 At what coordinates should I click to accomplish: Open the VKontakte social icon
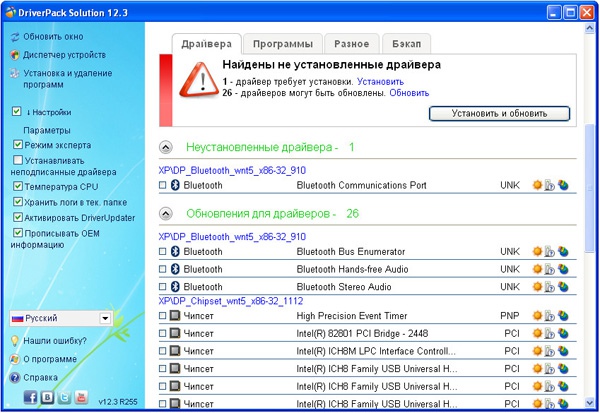pyautogui.click(x=47, y=398)
